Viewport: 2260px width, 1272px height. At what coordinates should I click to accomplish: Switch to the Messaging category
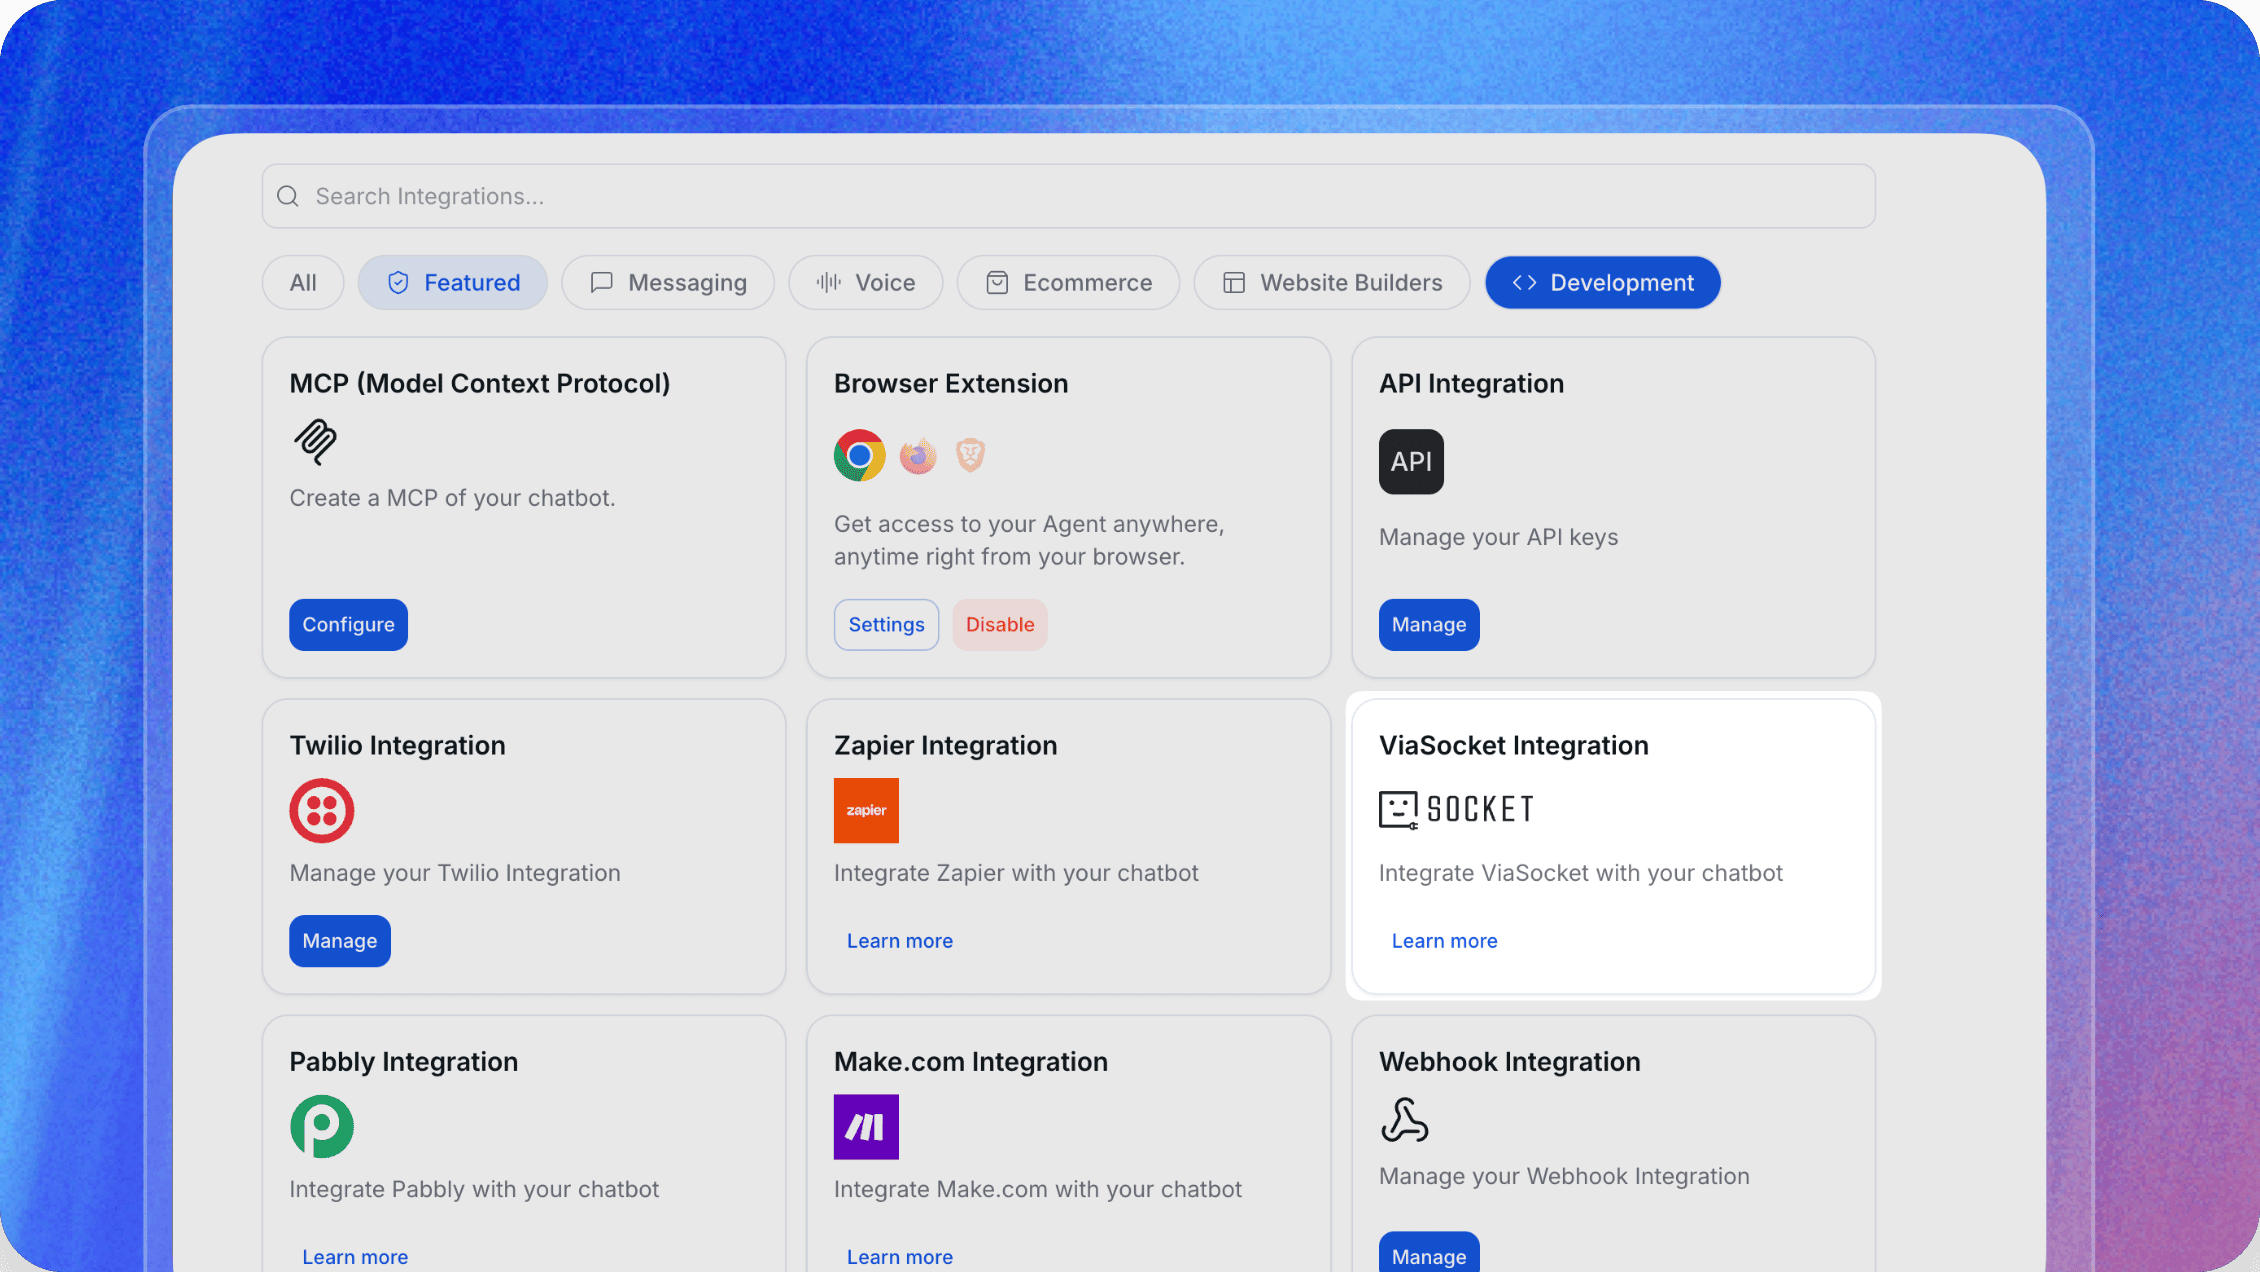(x=667, y=282)
